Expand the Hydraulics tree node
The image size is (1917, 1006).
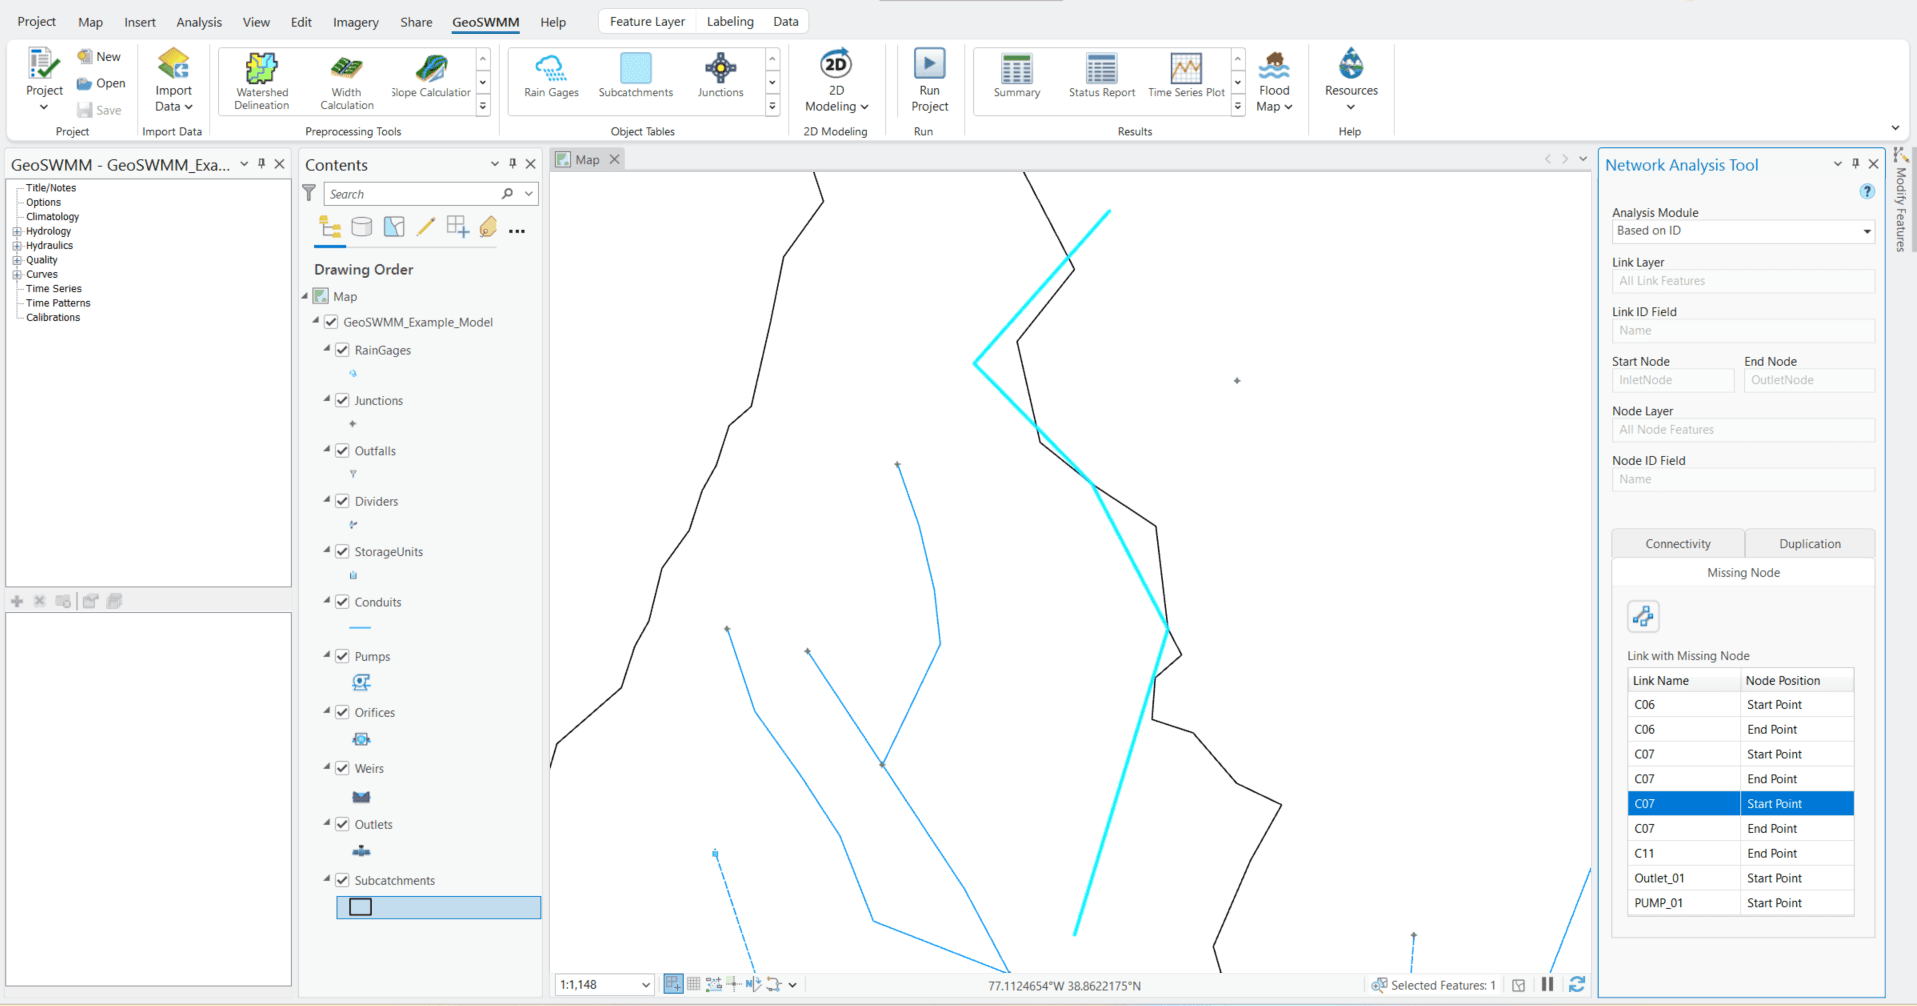coord(16,245)
